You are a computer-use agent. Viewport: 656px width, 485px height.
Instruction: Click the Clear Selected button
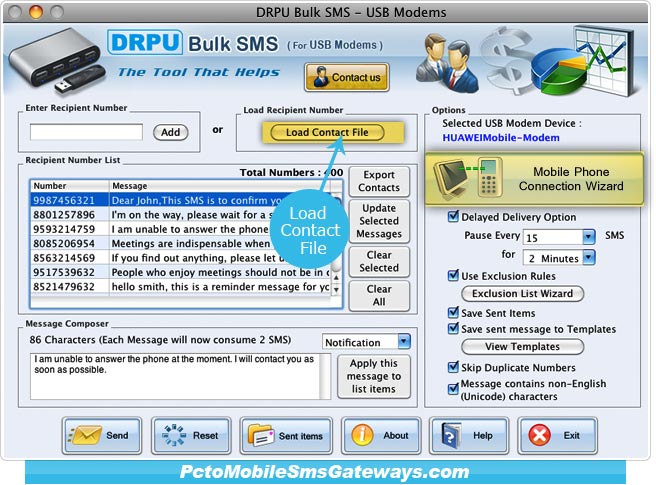379,261
